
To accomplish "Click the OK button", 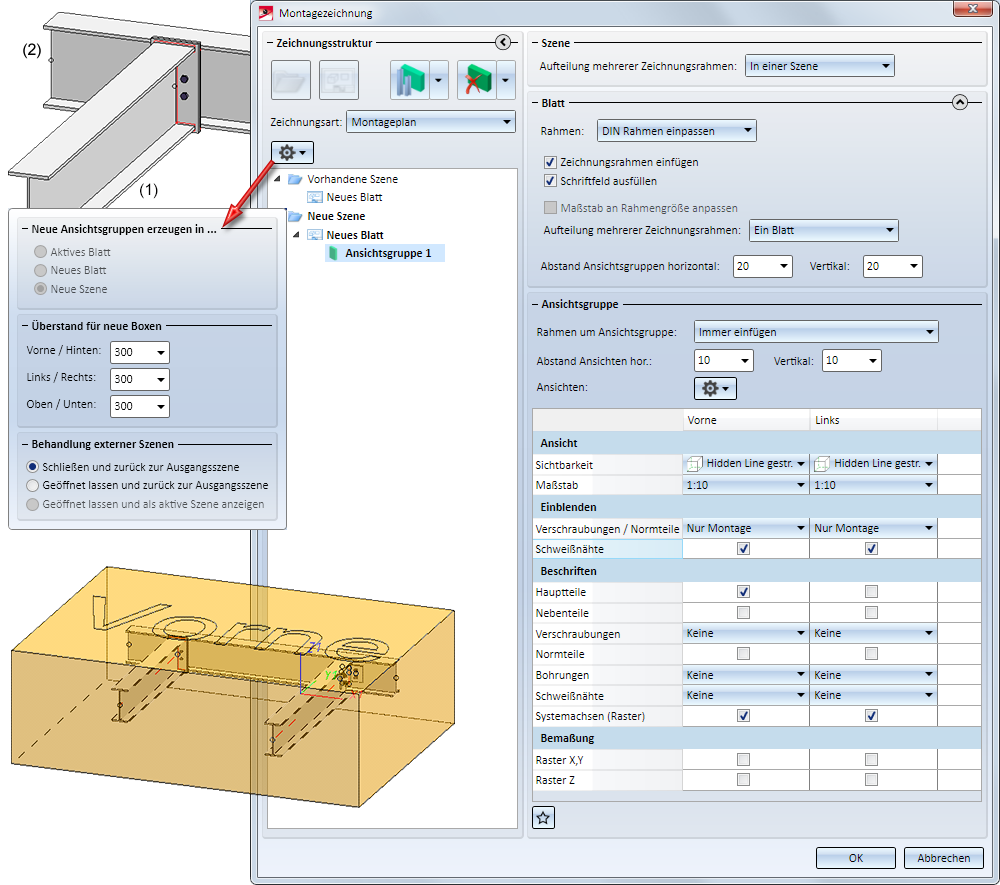I will tap(855, 858).
